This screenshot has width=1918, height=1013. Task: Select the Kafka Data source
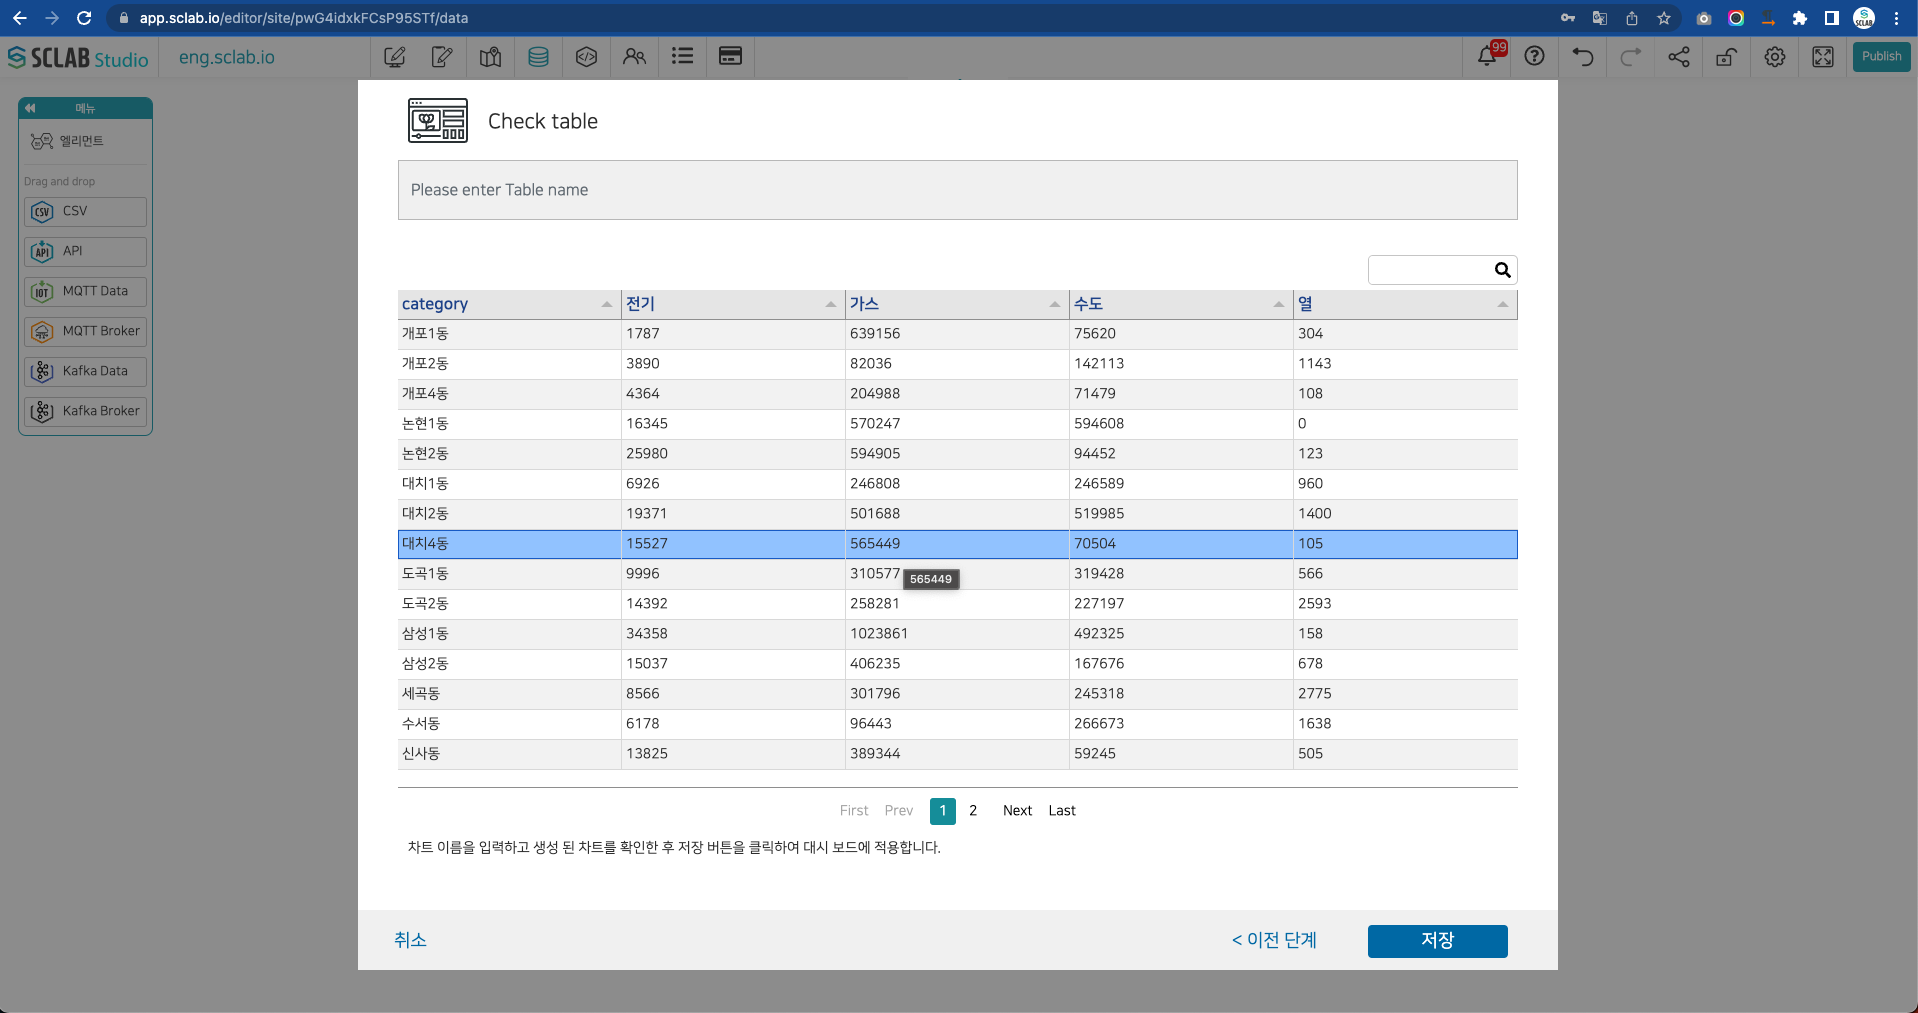pos(86,371)
